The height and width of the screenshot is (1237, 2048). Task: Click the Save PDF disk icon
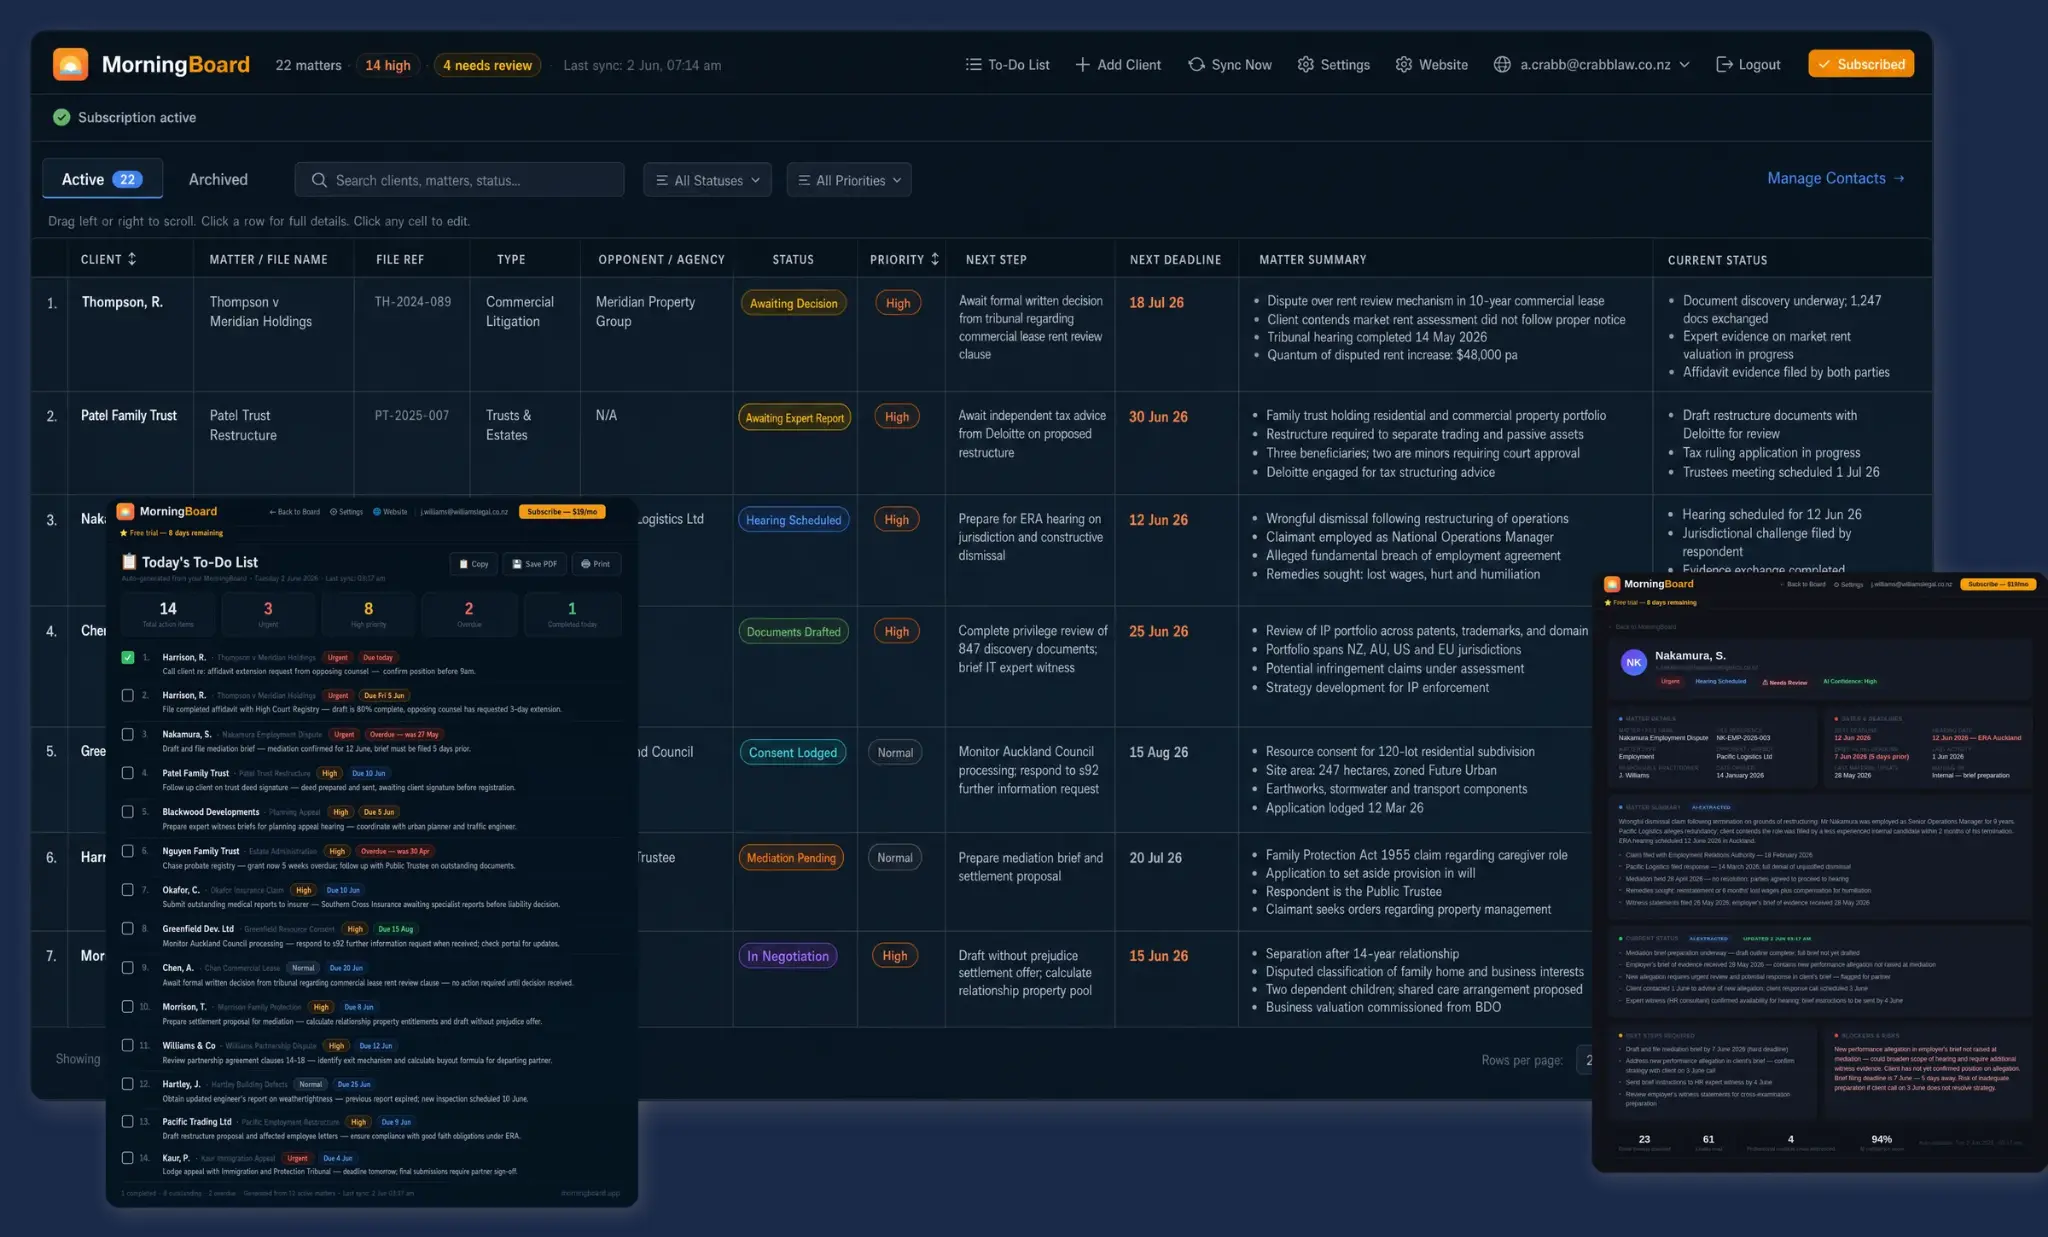(517, 564)
